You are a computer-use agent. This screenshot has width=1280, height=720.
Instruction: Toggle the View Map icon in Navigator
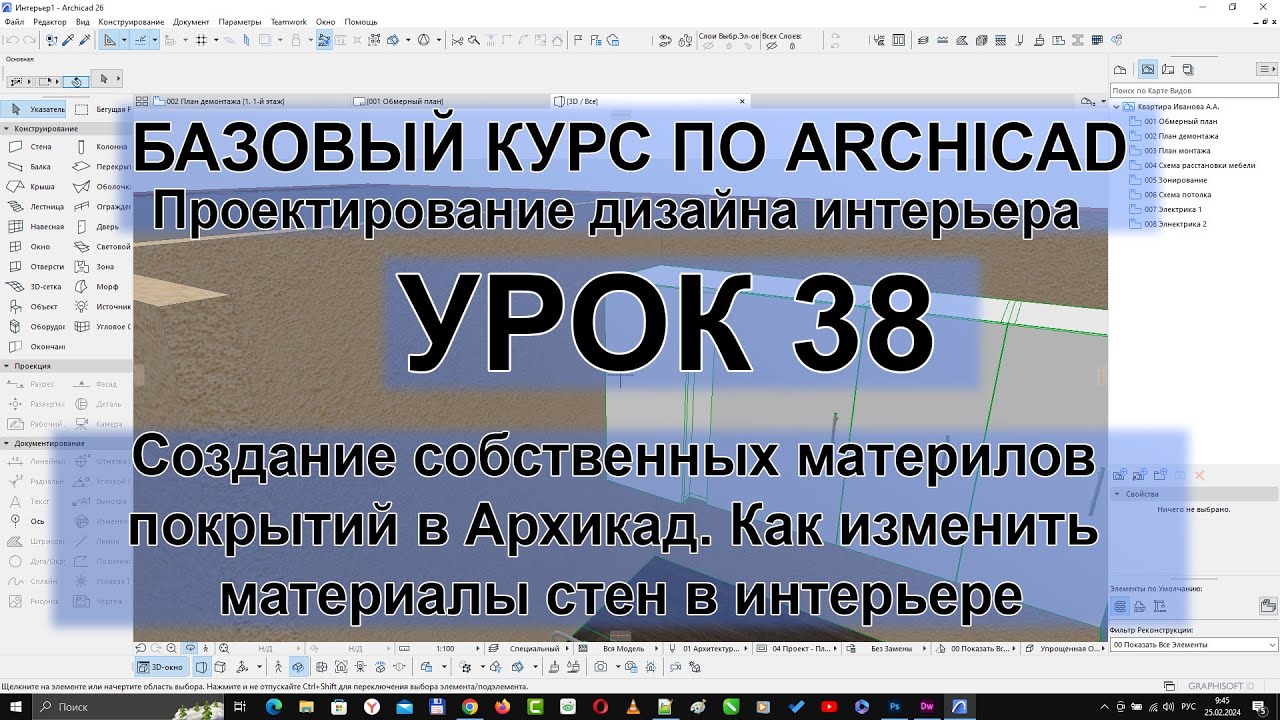click(x=1148, y=69)
